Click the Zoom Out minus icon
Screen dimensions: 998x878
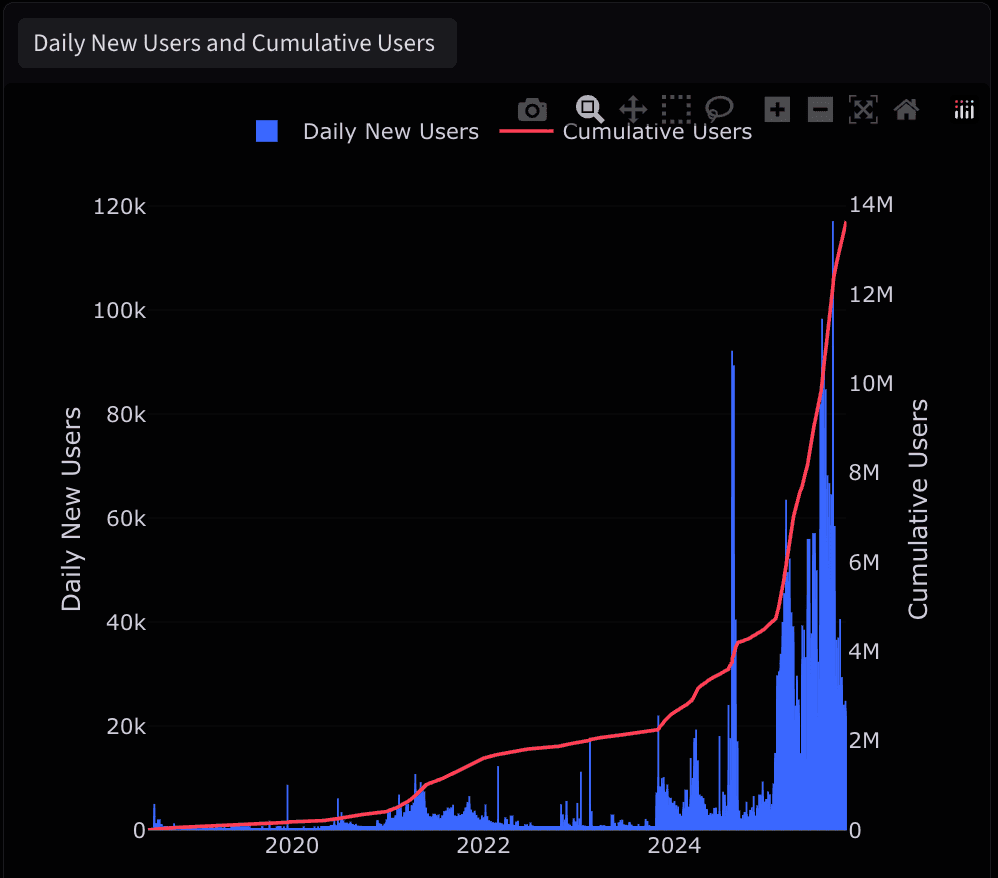pos(820,109)
